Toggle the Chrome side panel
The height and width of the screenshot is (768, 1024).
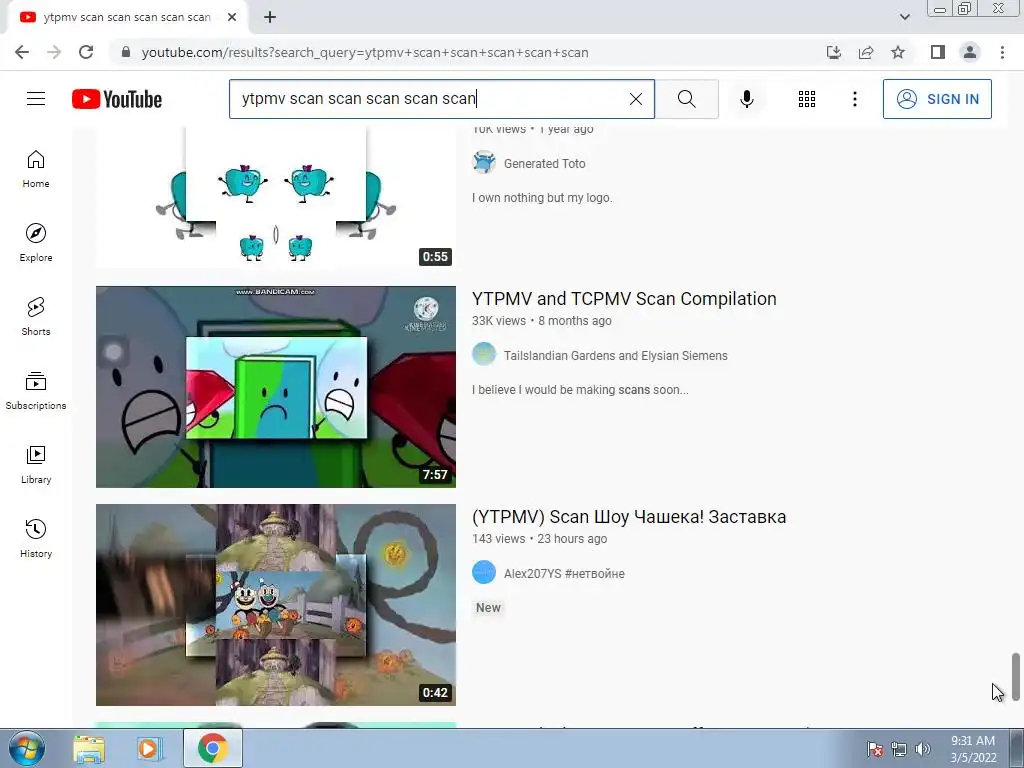coord(938,52)
